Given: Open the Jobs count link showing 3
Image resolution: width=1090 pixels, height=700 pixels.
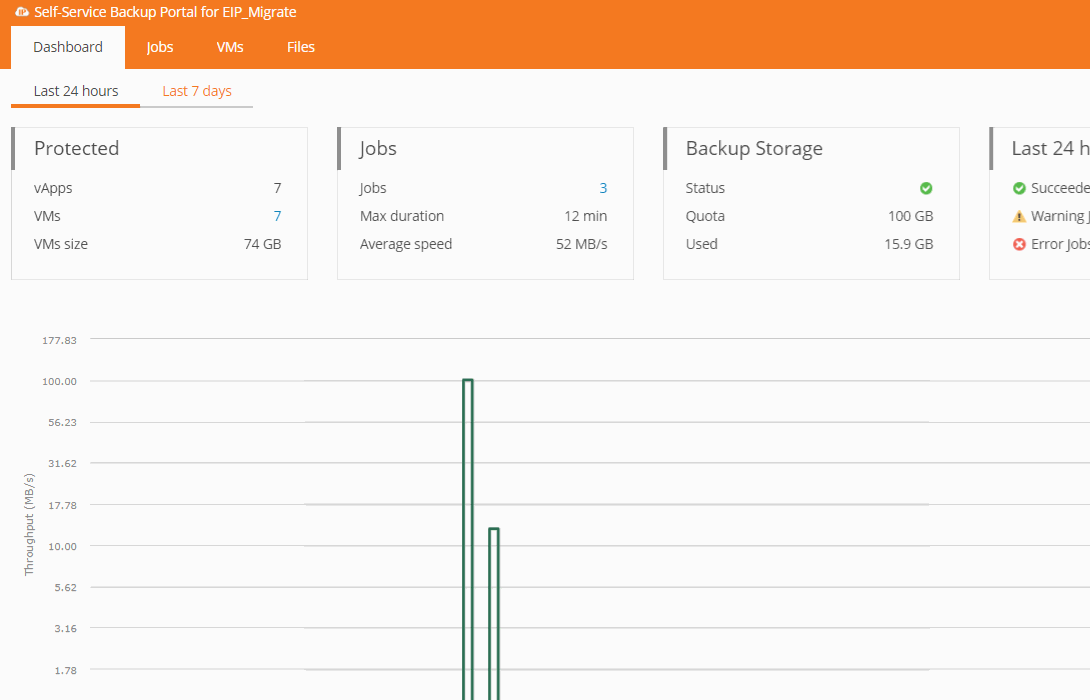Looking at the screenshot, I should coord(603,188).
